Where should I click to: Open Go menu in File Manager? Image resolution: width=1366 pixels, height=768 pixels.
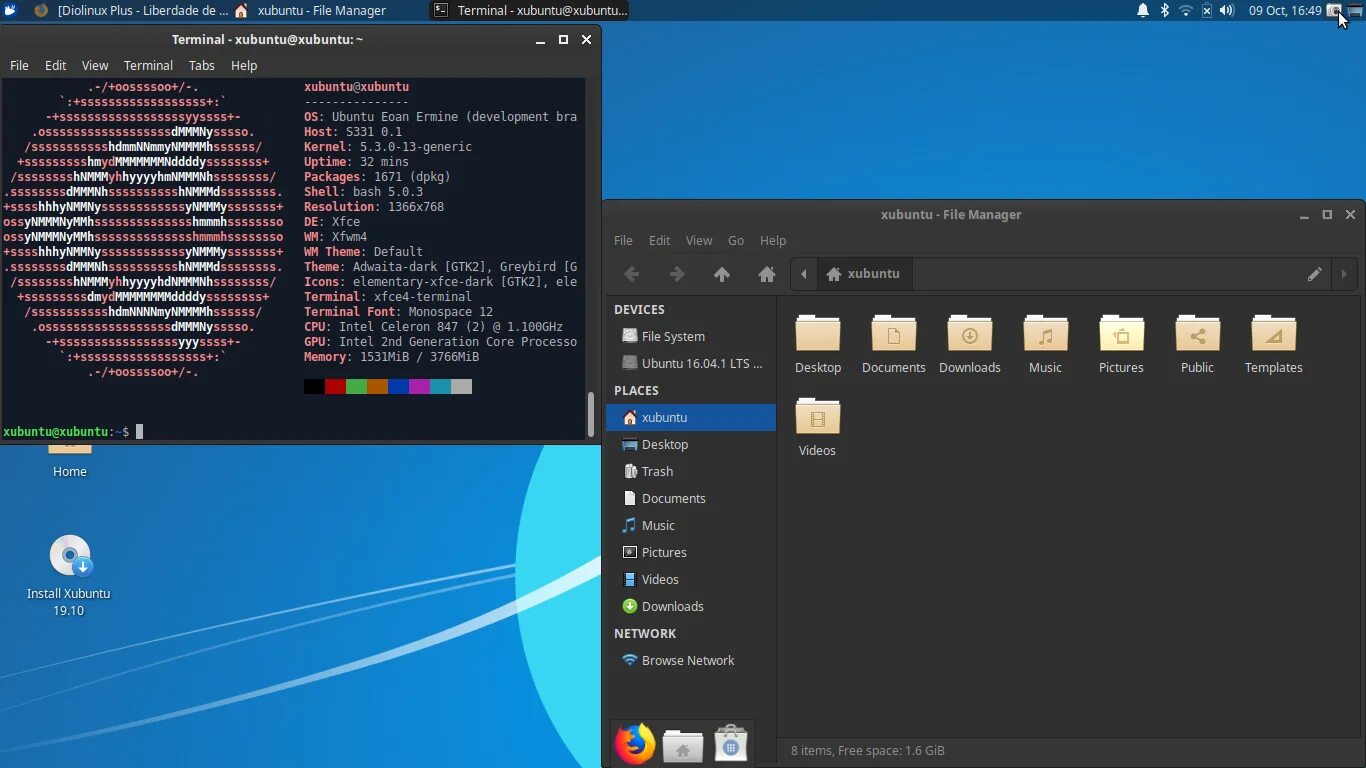[x=736, y=240]
